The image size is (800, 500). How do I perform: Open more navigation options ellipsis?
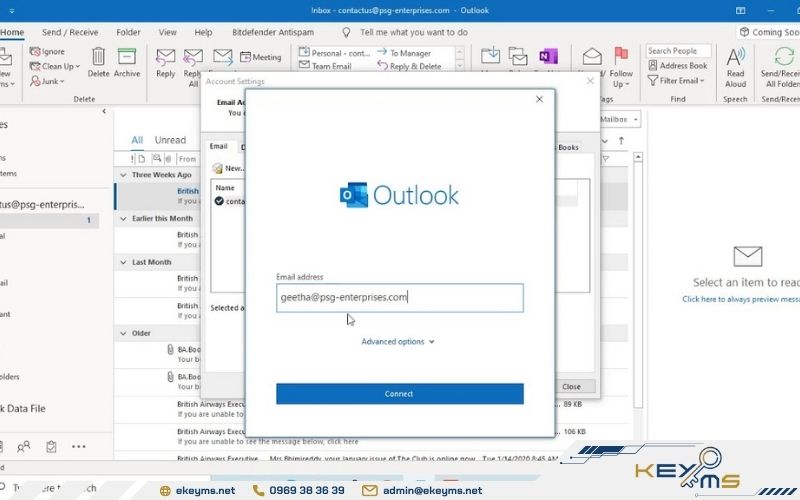79,447
